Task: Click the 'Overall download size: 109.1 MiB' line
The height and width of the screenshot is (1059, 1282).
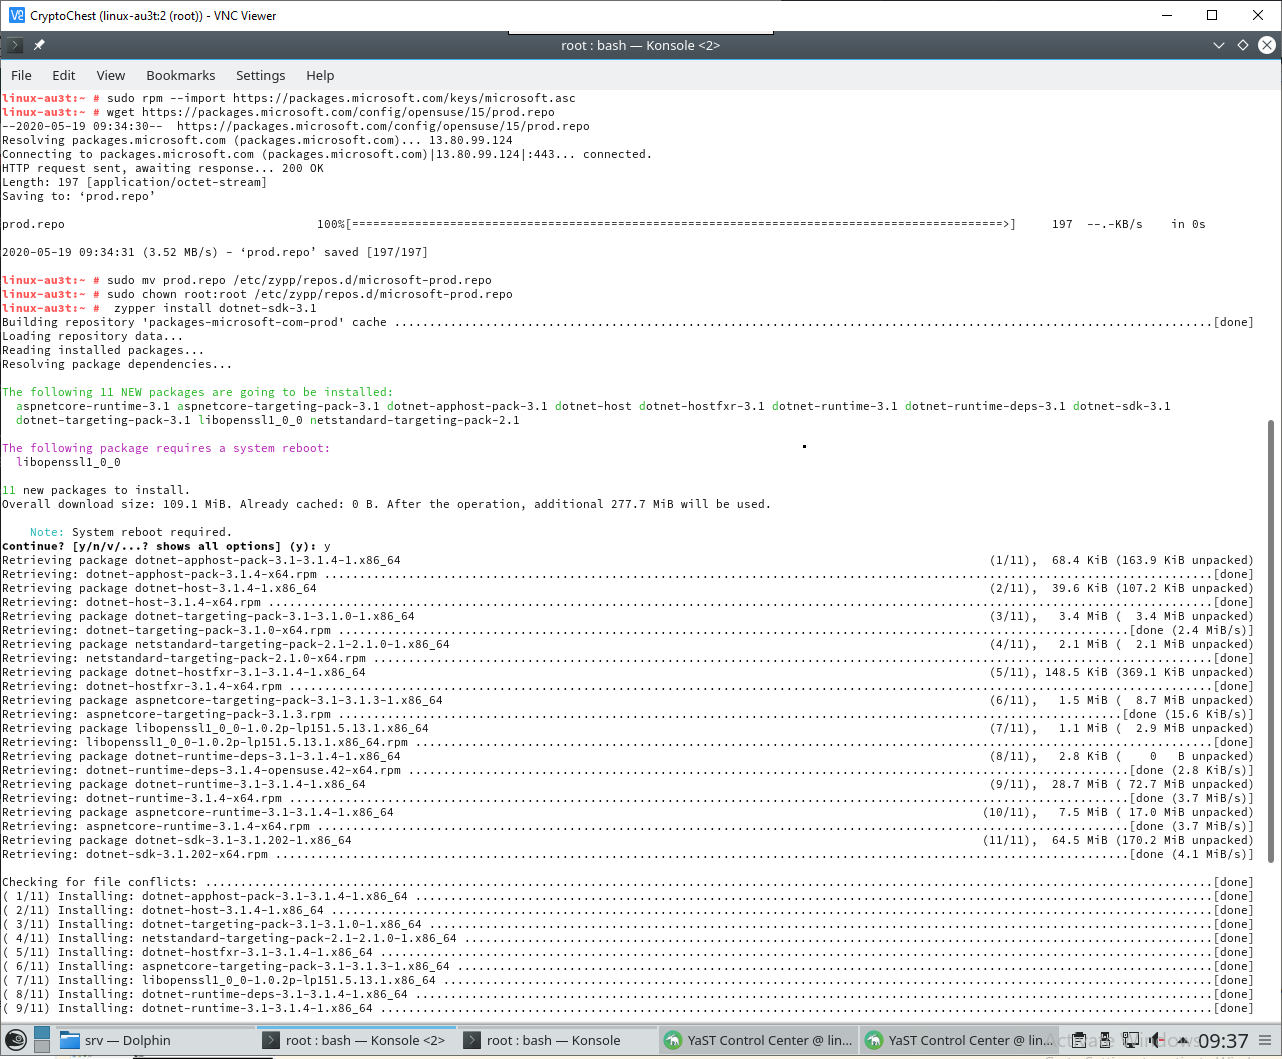Action: click(x=386, y=504)
